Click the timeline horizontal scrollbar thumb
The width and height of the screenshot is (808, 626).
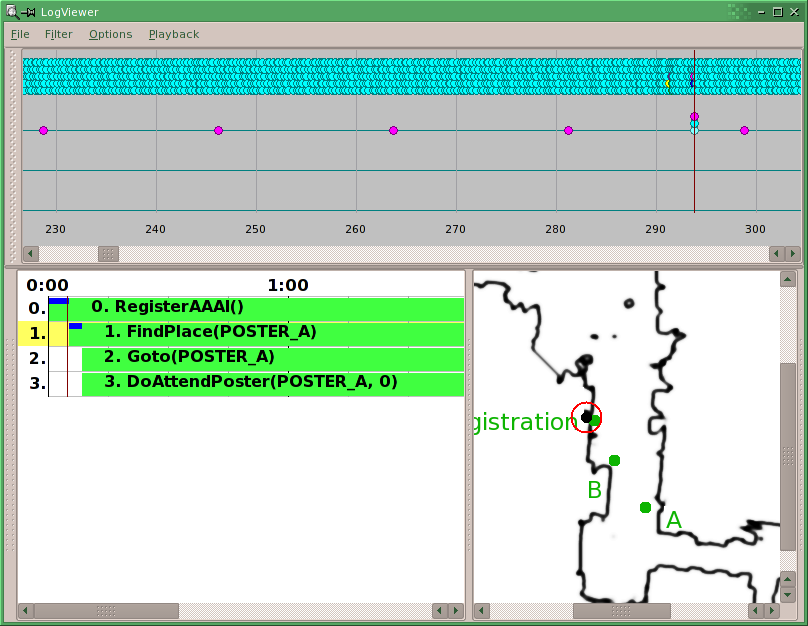coord(108,253)
